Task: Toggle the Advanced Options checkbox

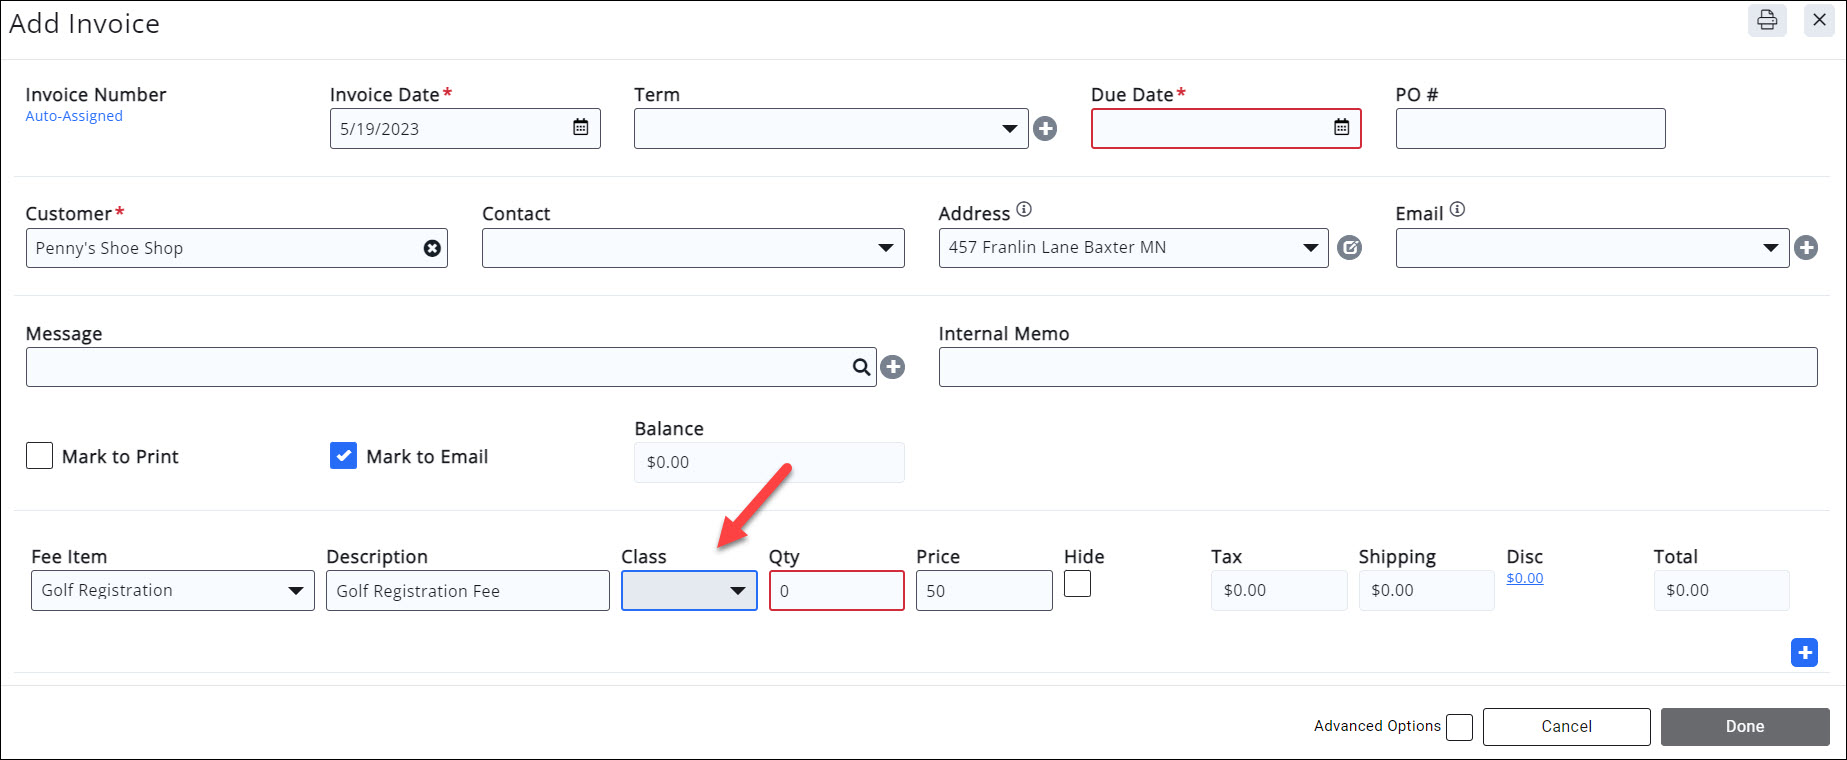Action: [x=1459, y=727]
